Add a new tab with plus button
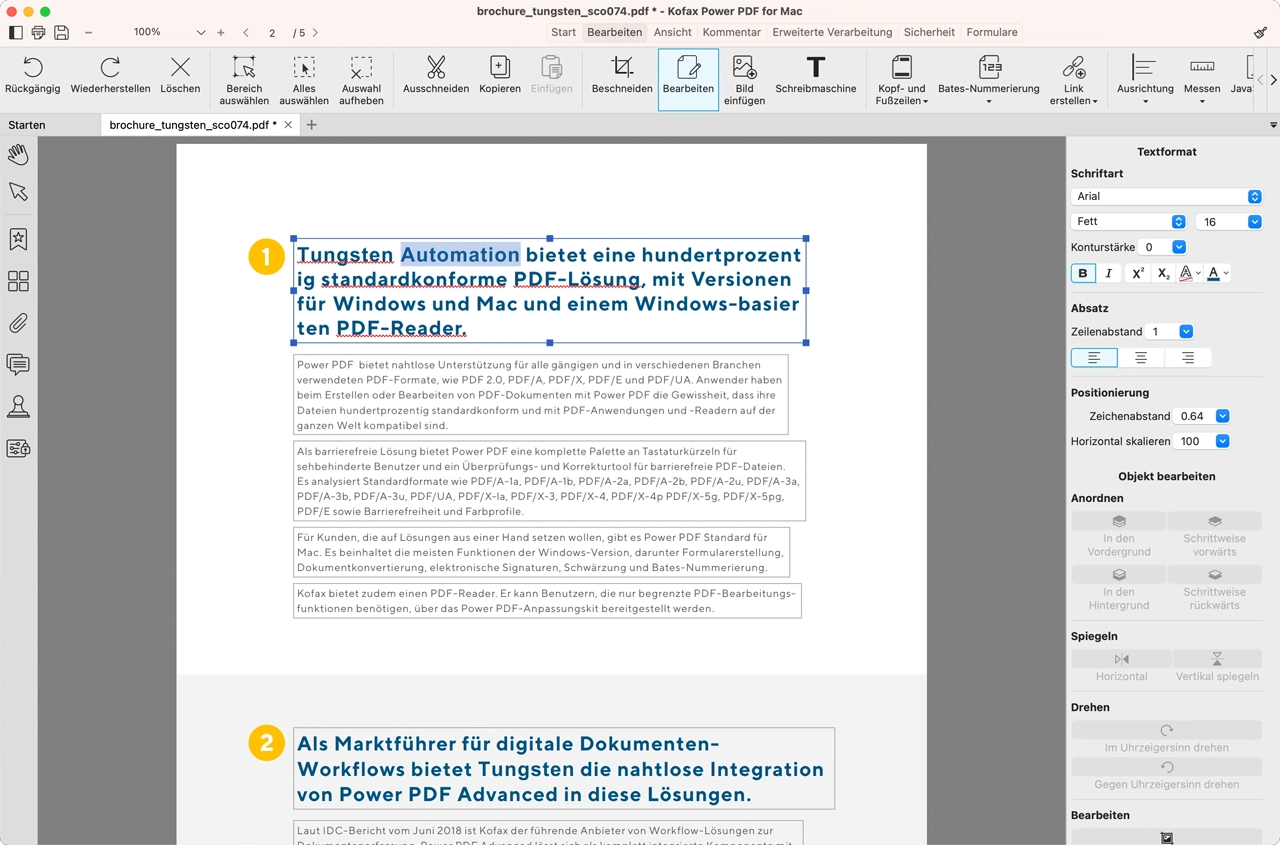Image resolution: width=1280 pixels, height=845 pixels. tap(311, 125)
